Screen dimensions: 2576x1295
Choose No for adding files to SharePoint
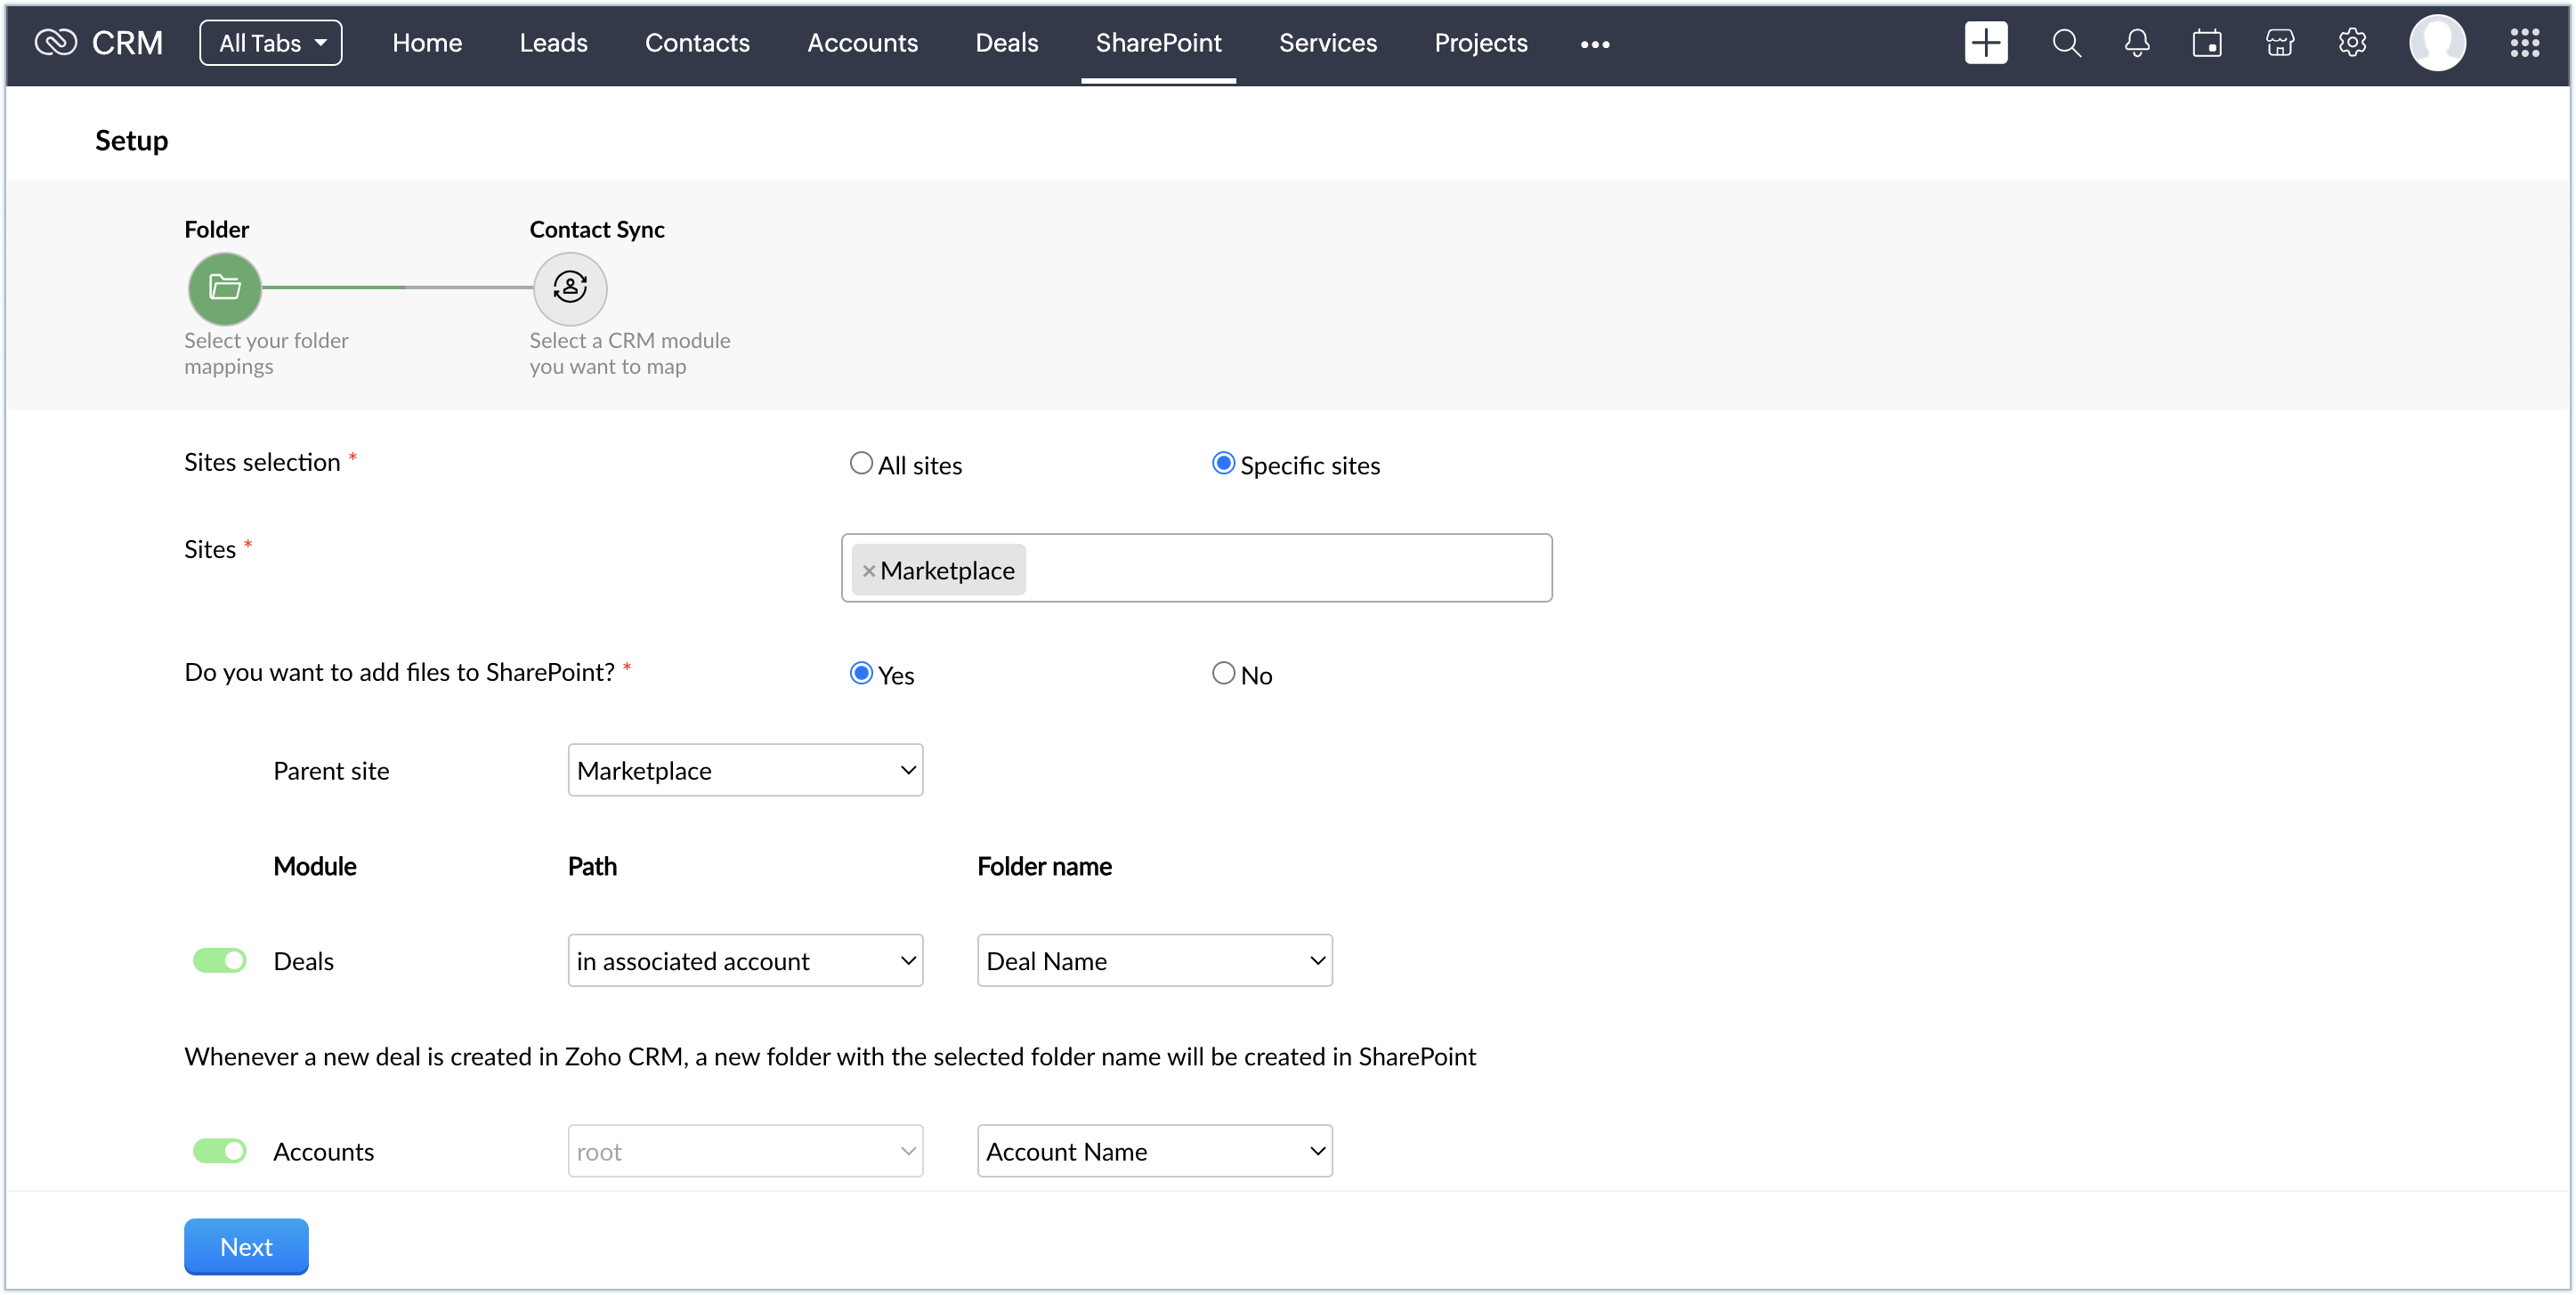pyautogui.click(x=1223, y=674)
